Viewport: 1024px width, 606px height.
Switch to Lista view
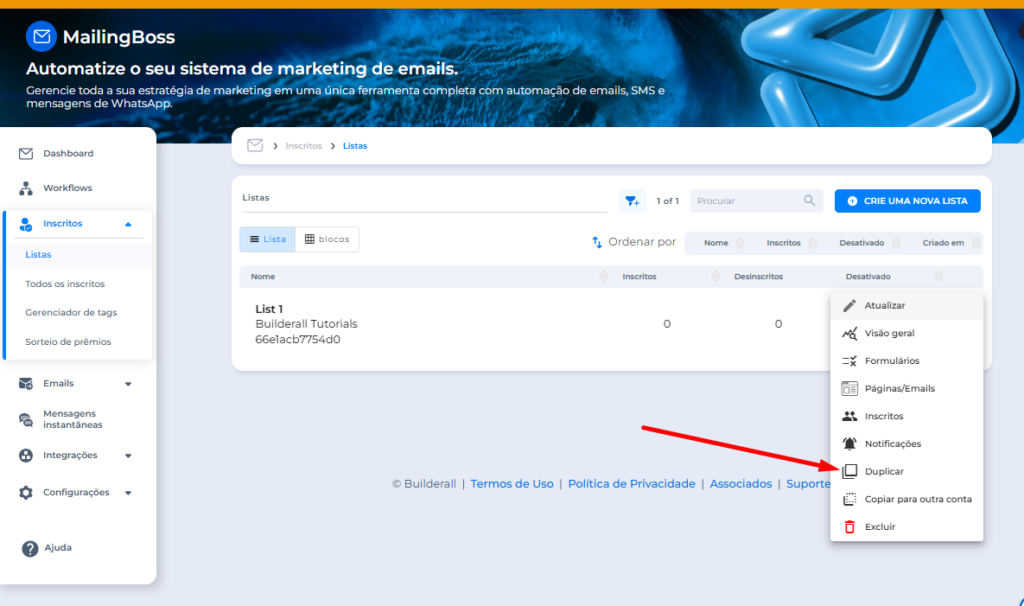(267, 240)
